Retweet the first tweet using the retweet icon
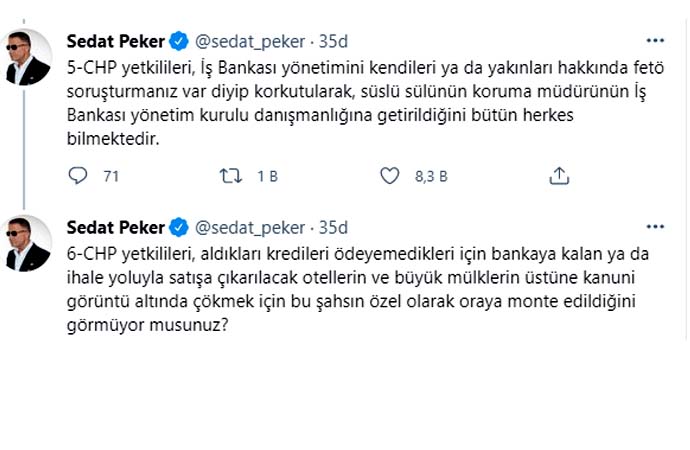 (230, 176)
